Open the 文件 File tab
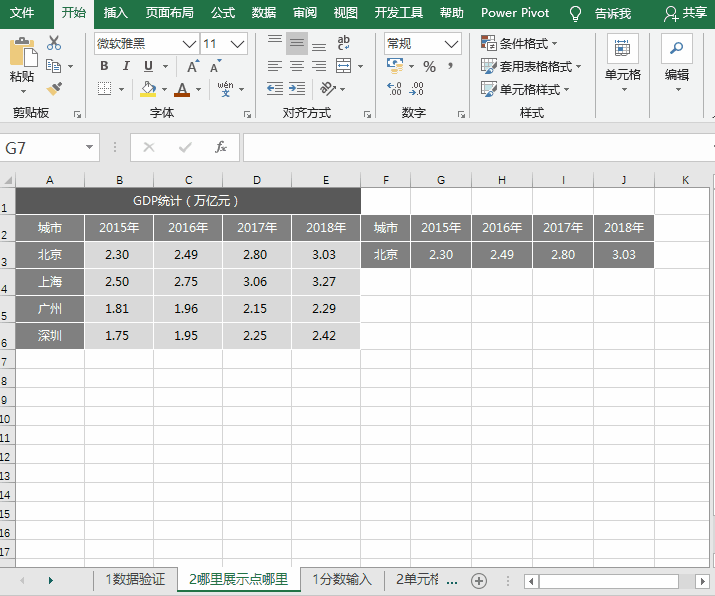Screen dimensions: 715x596 click(22, 13)
